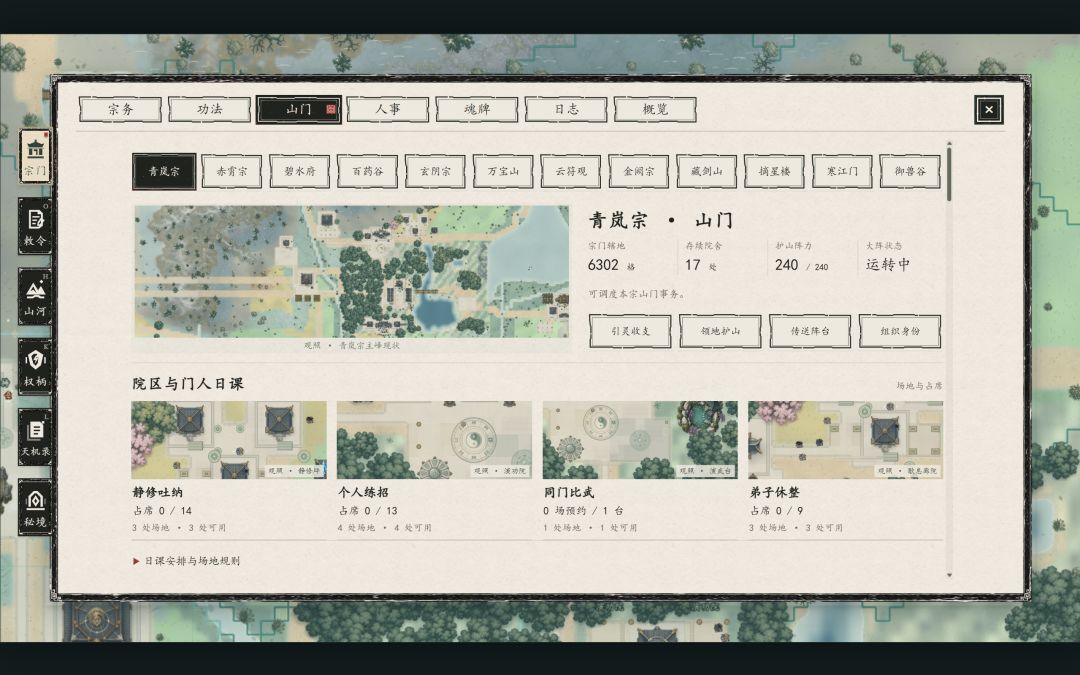The image size is (1080, 675).
Task: Click the panel's vertical scrollbar thumb
Action: coord(949,174)
